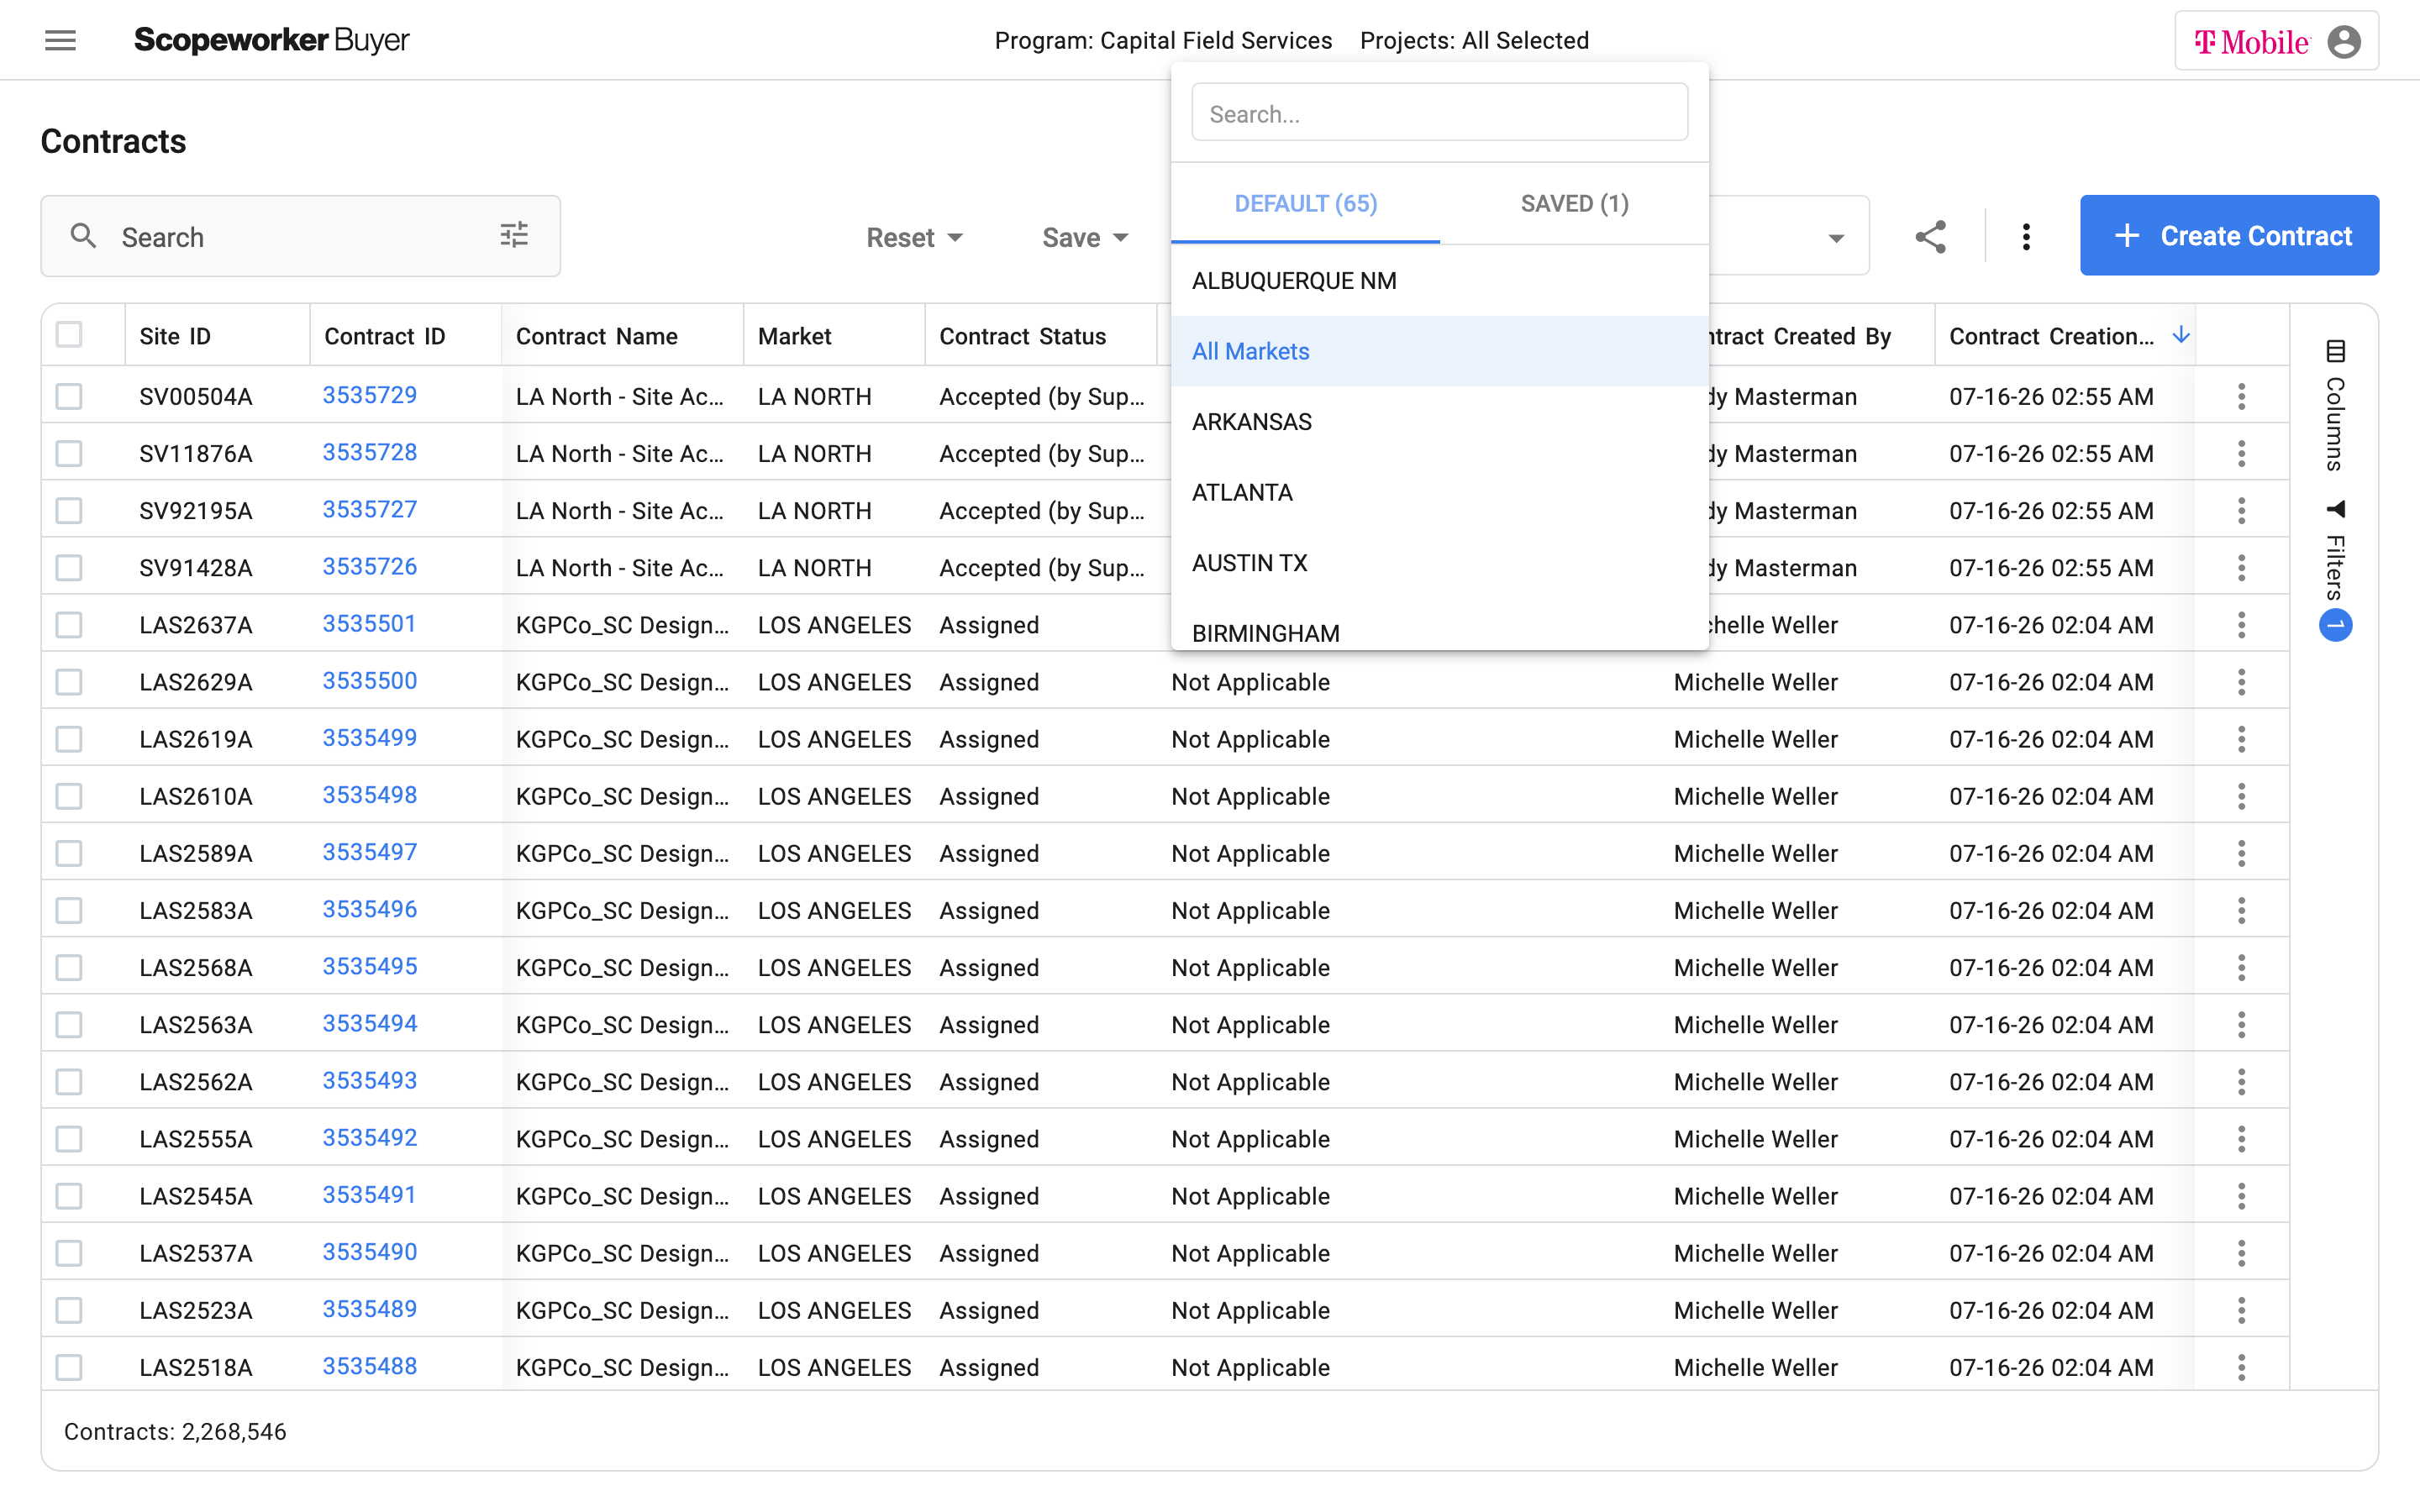The height and width of the screenshot is (1512, 2420).
Task: Check the row for site LAS2563A
Action: (x=69, y=1024)
